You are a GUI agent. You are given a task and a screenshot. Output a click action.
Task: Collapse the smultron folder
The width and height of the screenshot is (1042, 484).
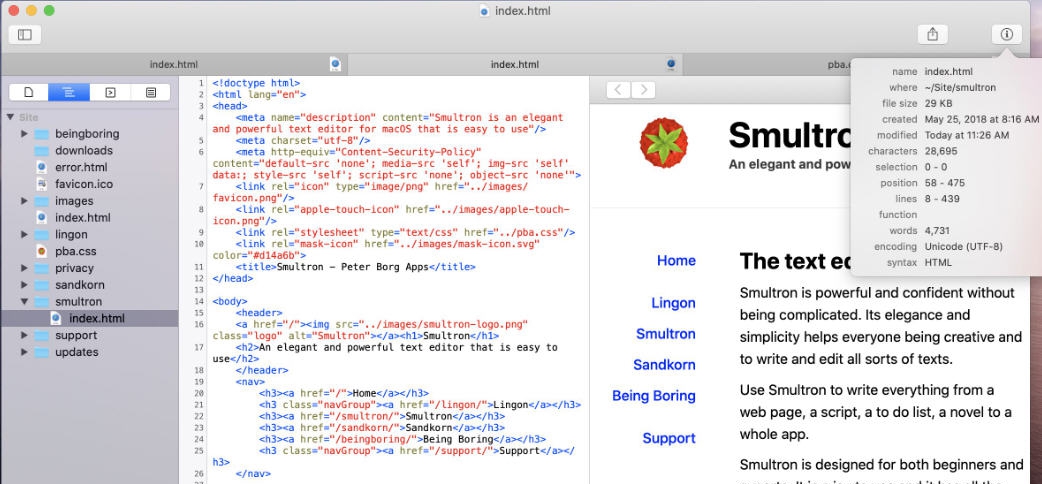[x=25, y=302]
